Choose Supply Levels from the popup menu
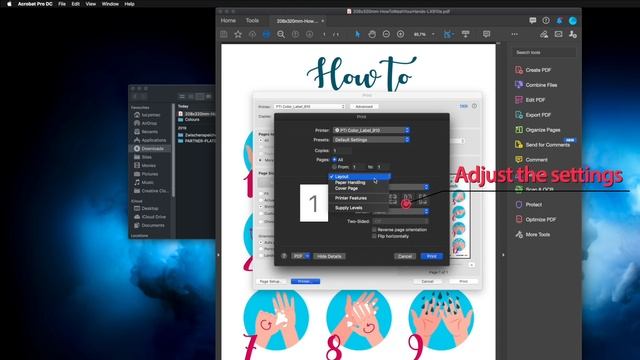Image resolution: width=640 pixels, height=360 pixels. (x=349, y=208)
